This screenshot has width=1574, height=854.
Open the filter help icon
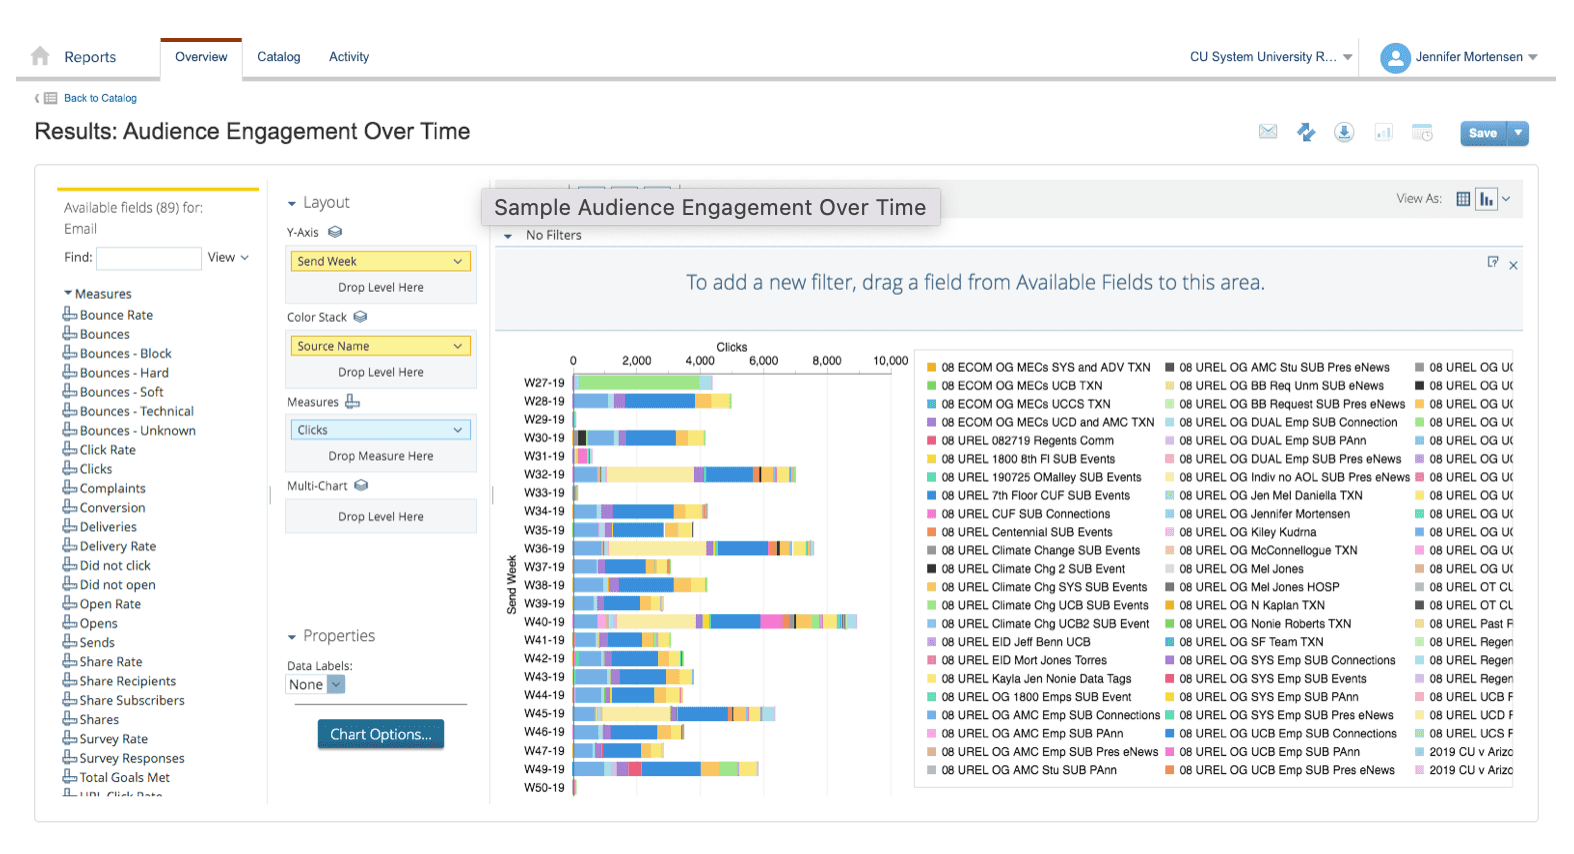click(x=1492, y=262)
